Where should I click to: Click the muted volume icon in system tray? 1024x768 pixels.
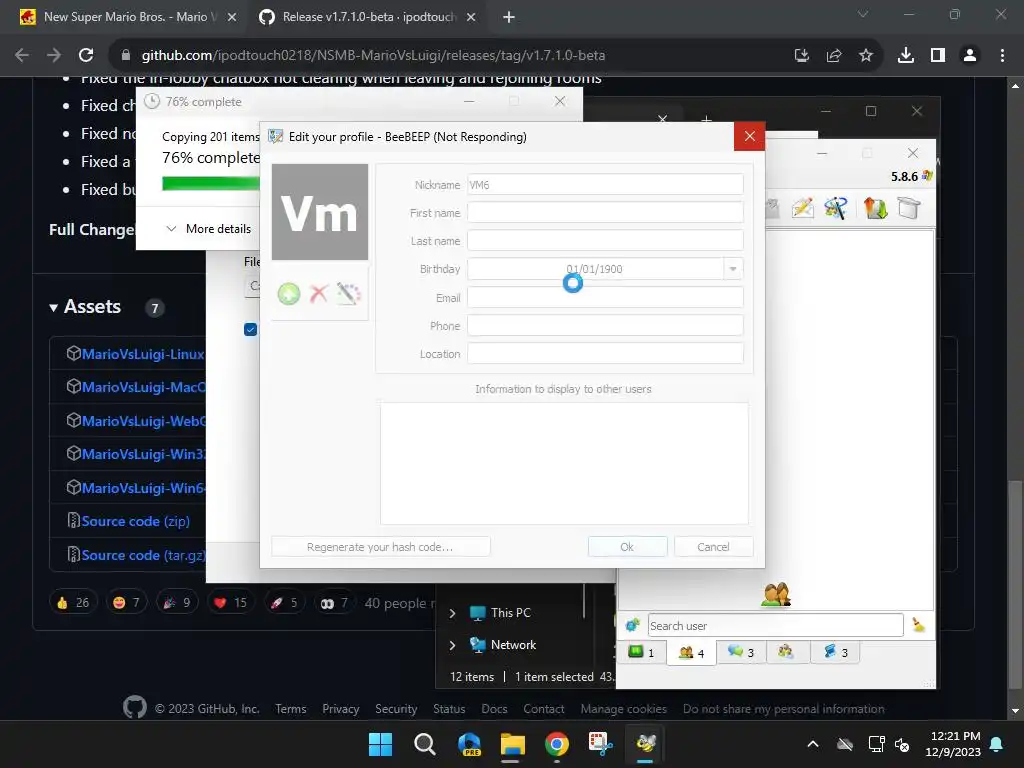point(902,744)
